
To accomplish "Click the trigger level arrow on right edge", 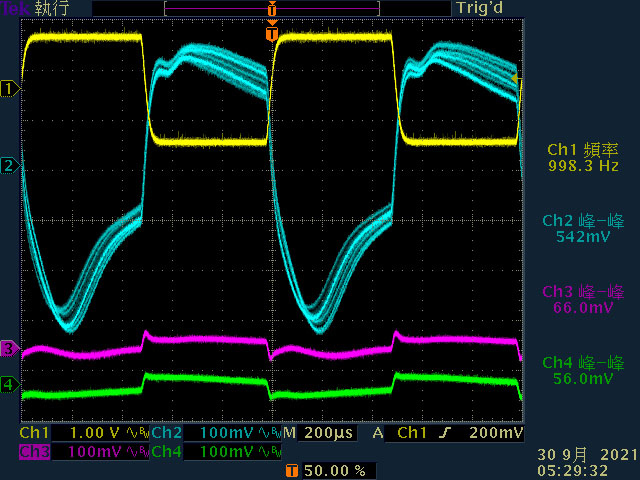I will pyautogui.click(x=517, y=78).
